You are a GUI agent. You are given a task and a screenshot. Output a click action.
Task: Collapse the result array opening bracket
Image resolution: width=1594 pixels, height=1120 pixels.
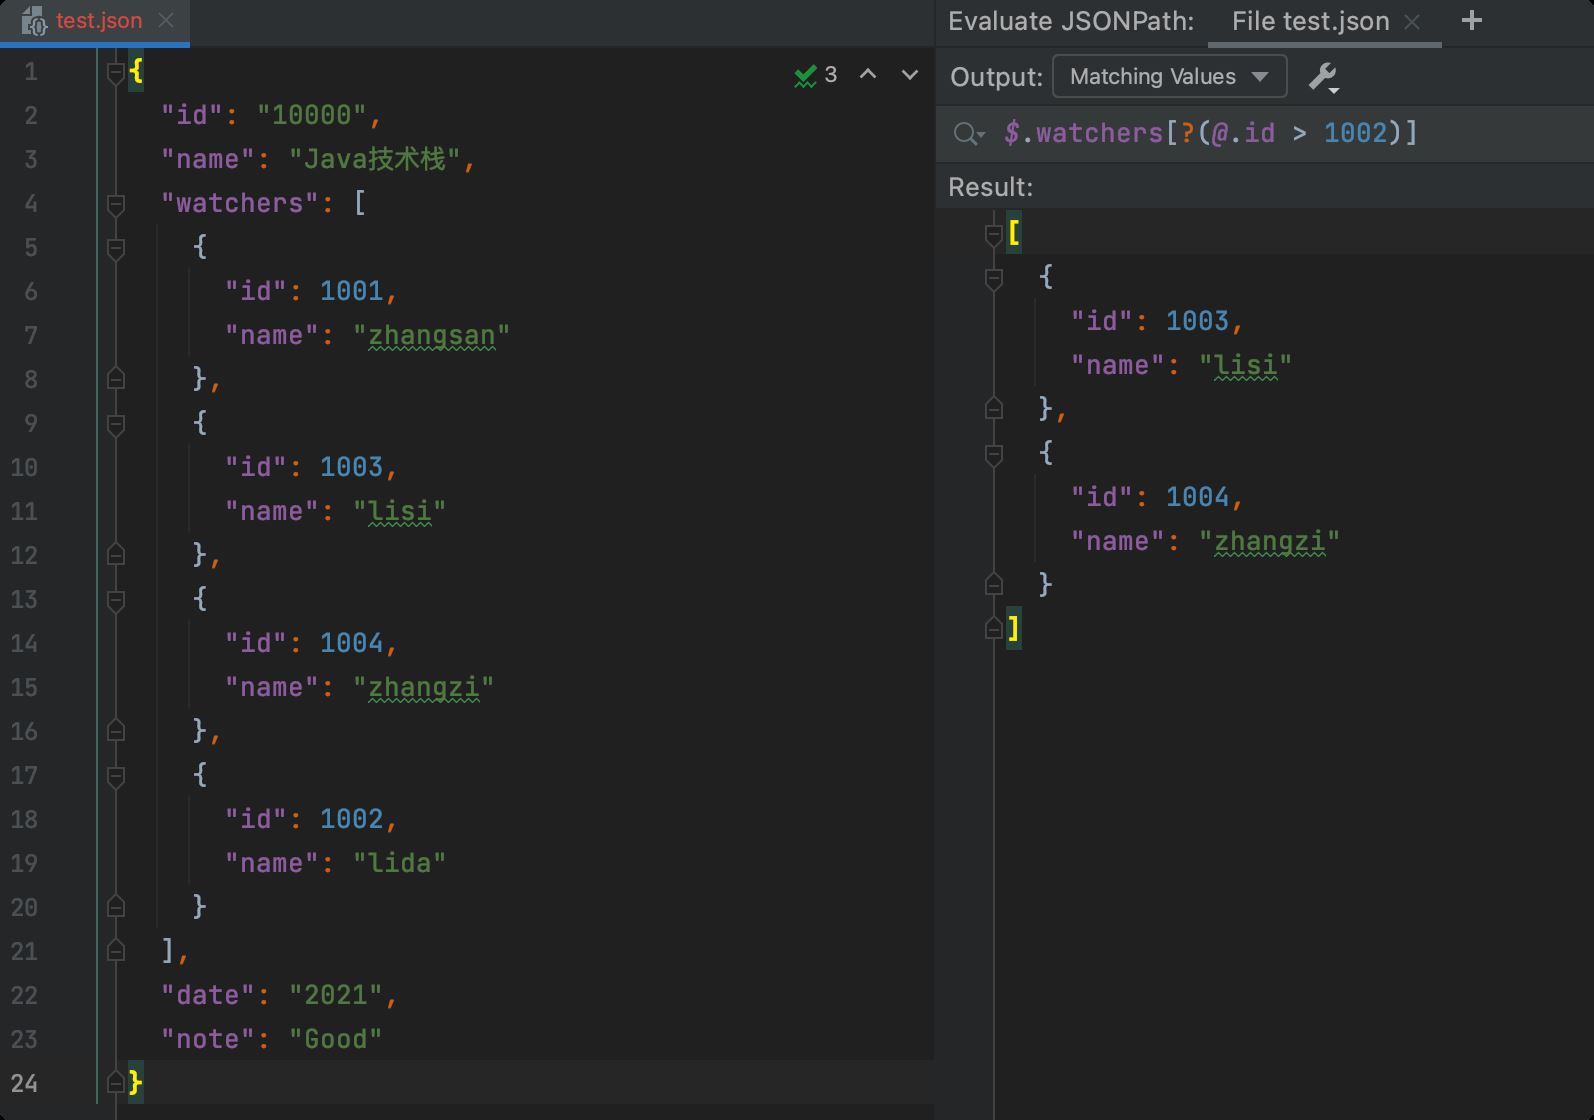click(x=993, y=234)
